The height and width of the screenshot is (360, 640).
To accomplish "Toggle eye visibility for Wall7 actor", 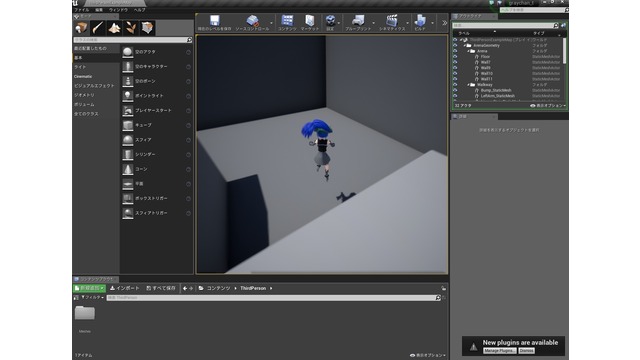I will [455, 62].
